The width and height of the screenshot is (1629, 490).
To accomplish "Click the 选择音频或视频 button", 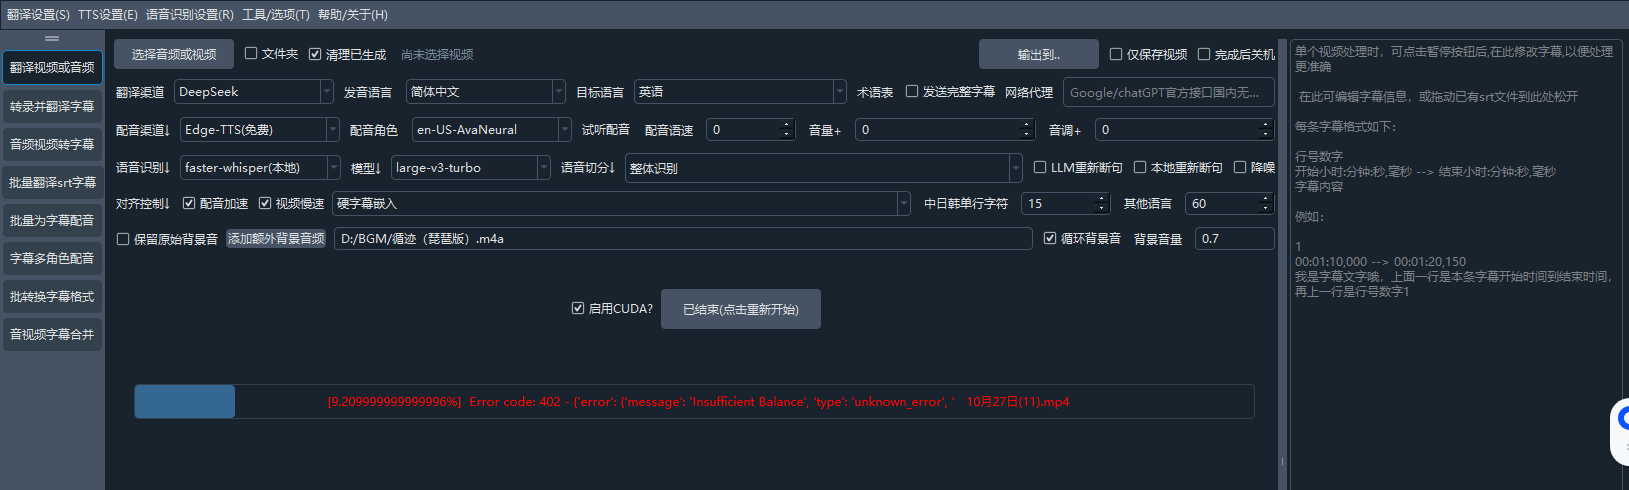I will click(x=174, y=54).
